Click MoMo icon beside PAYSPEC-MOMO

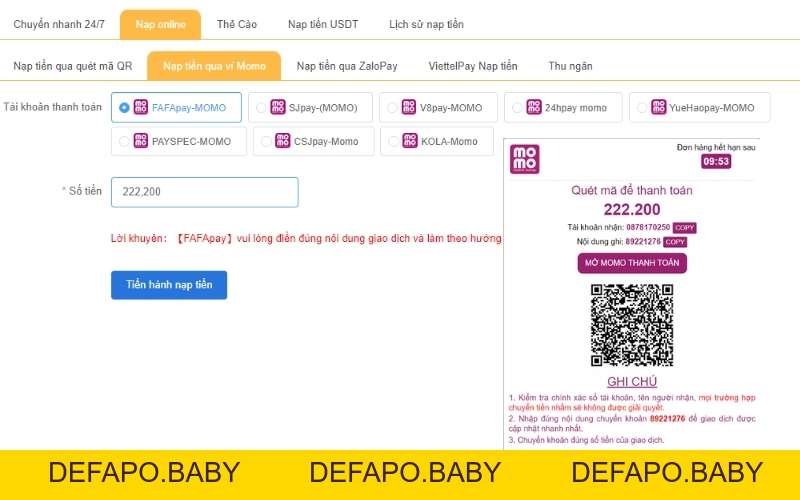[141, 140]
